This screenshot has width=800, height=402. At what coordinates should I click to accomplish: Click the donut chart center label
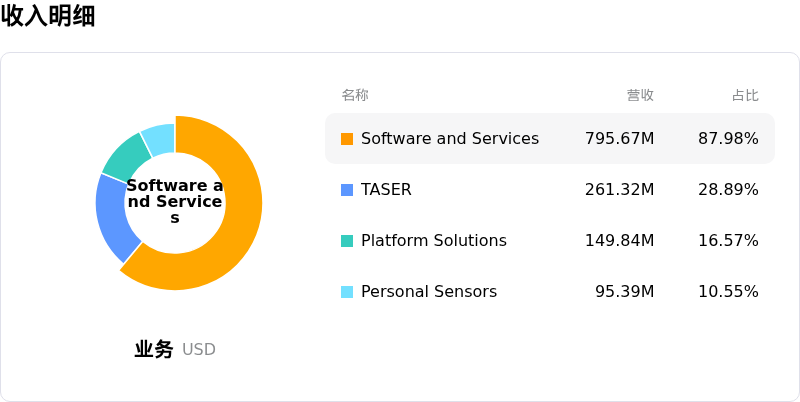tap(175, 202)
